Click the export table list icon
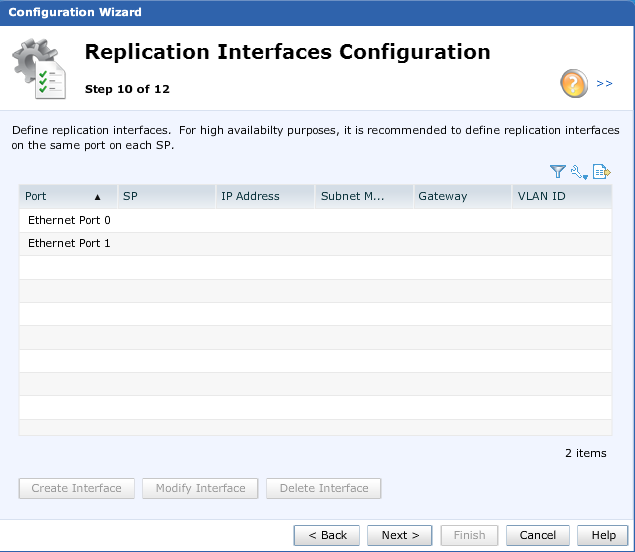This screenshot has width=635, height=552. (x=601, y=172)
